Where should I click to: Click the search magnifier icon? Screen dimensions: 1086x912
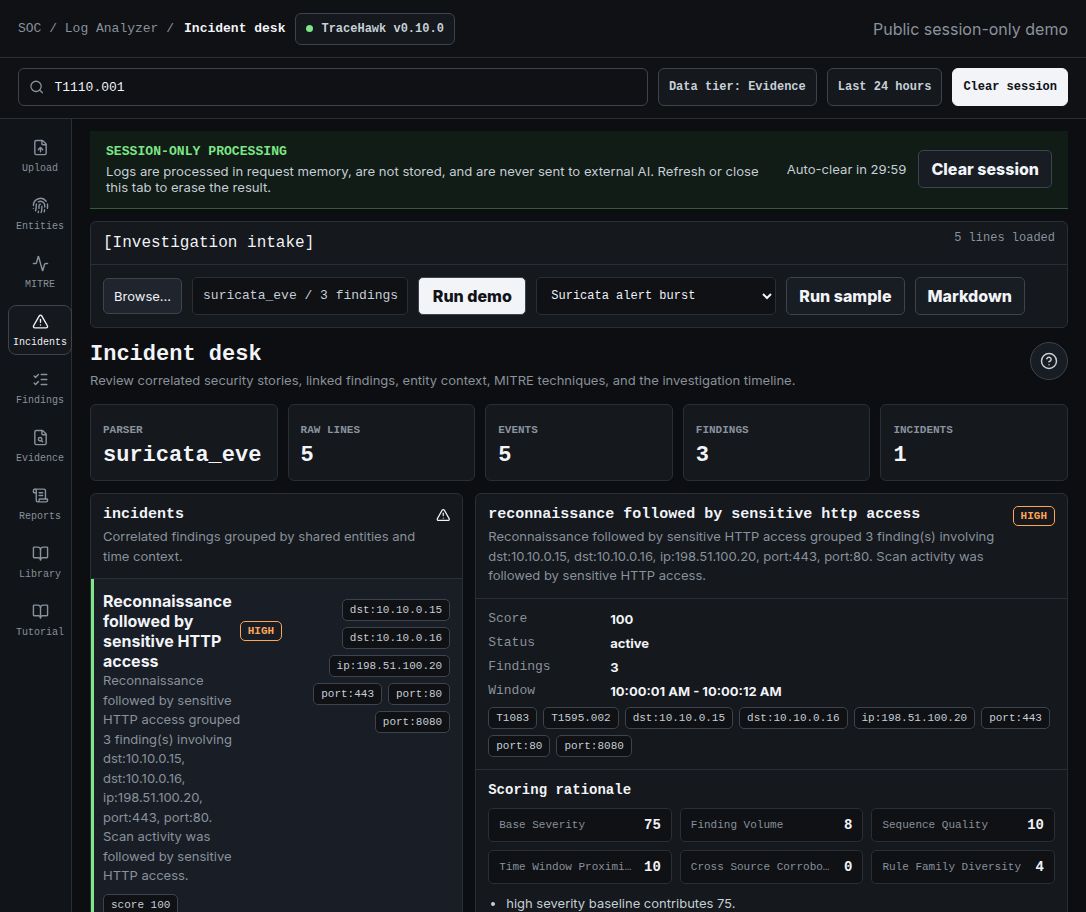(37, 87)
